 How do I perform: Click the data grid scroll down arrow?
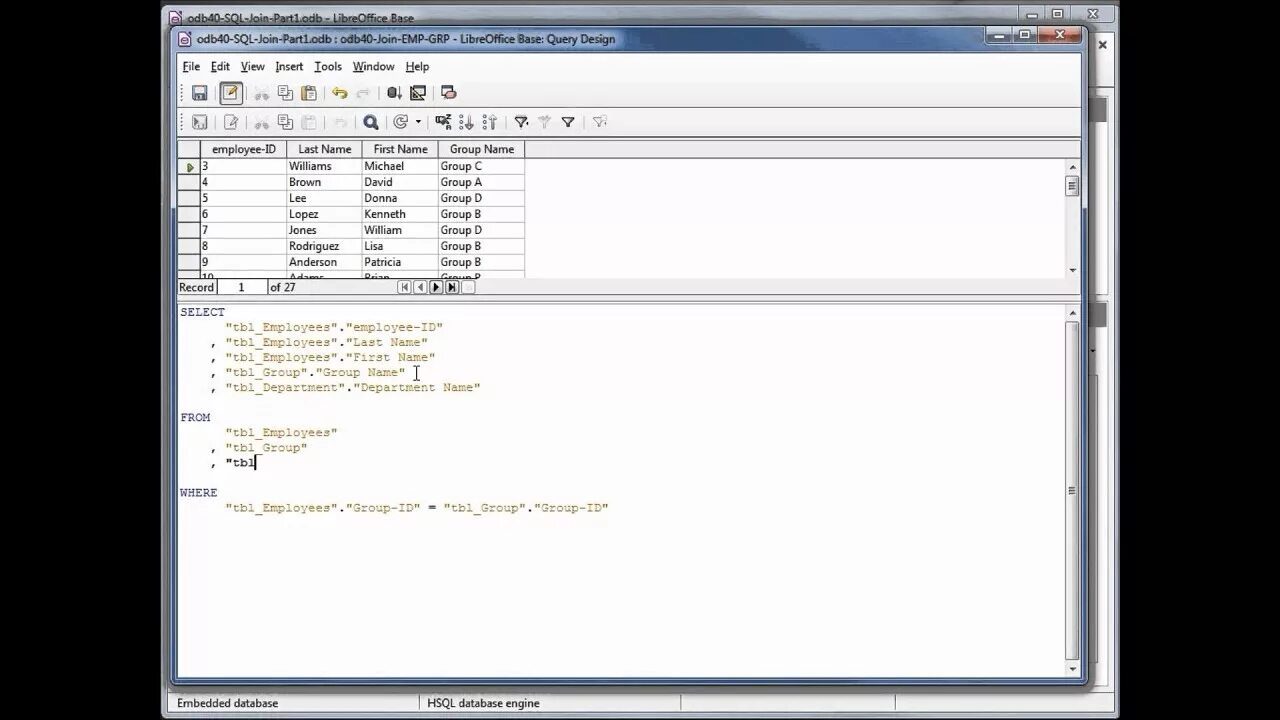pyautogui.click(x=1072, y=270)
